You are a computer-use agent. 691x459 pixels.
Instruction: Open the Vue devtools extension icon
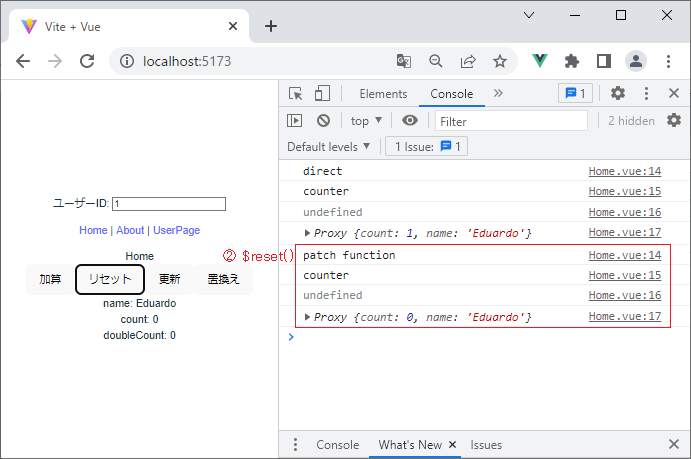tap(540, 61)
